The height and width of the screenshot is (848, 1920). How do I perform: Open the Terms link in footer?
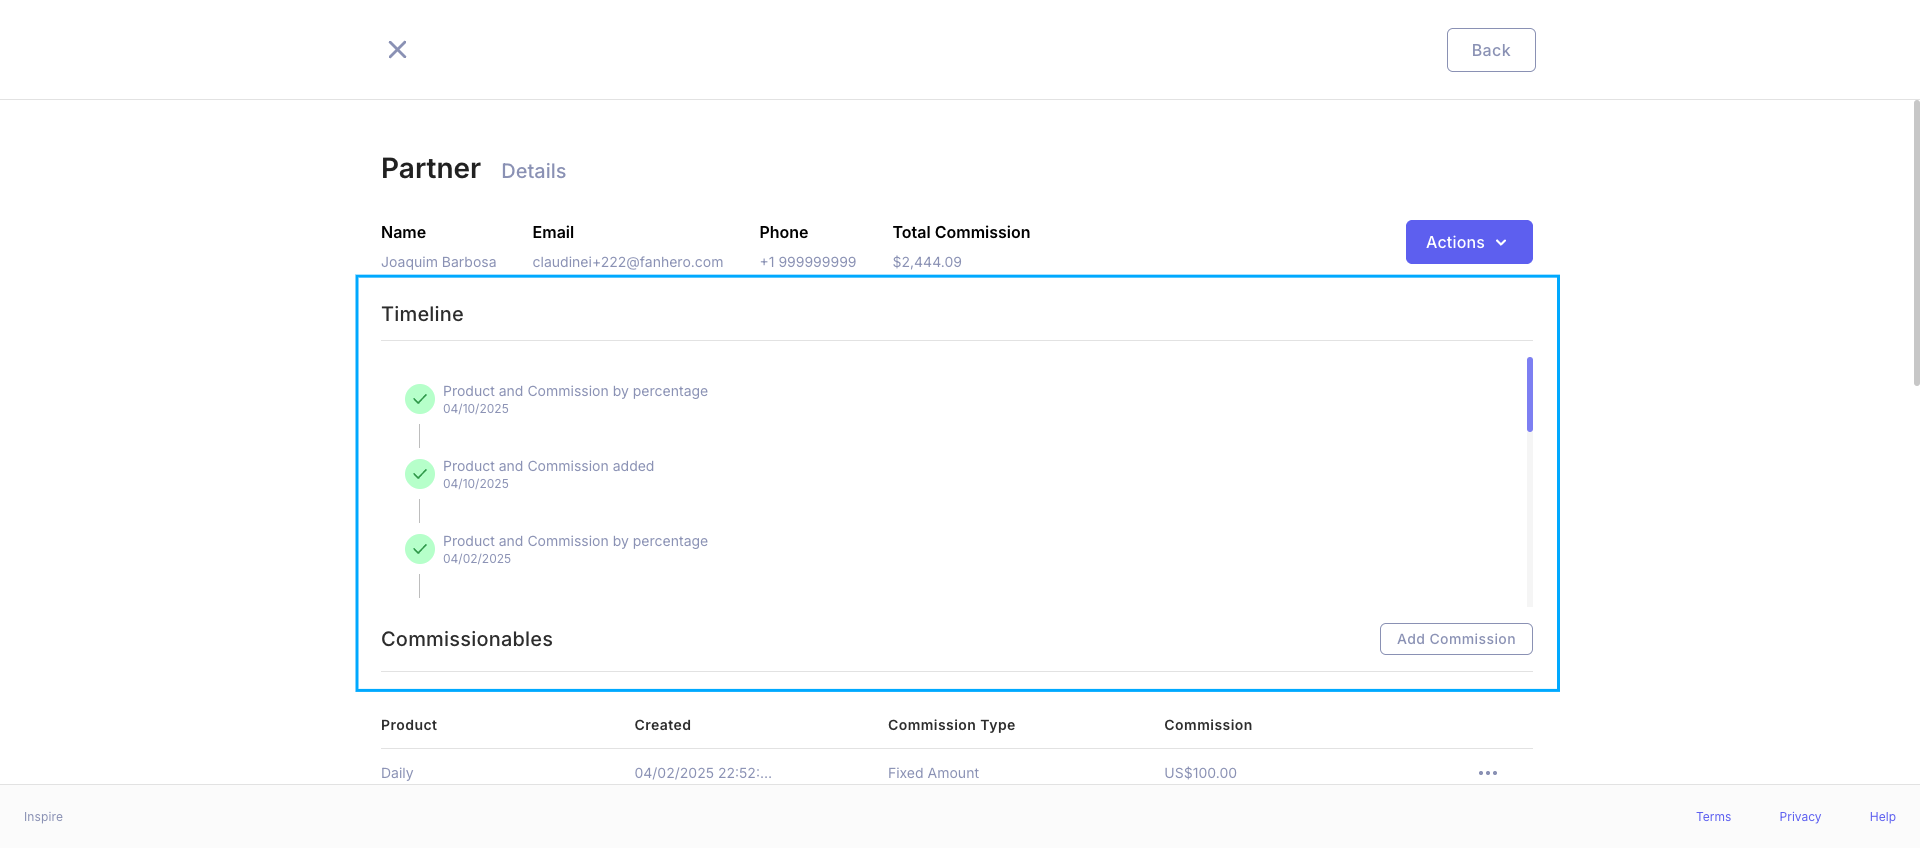click(1713, 817)
